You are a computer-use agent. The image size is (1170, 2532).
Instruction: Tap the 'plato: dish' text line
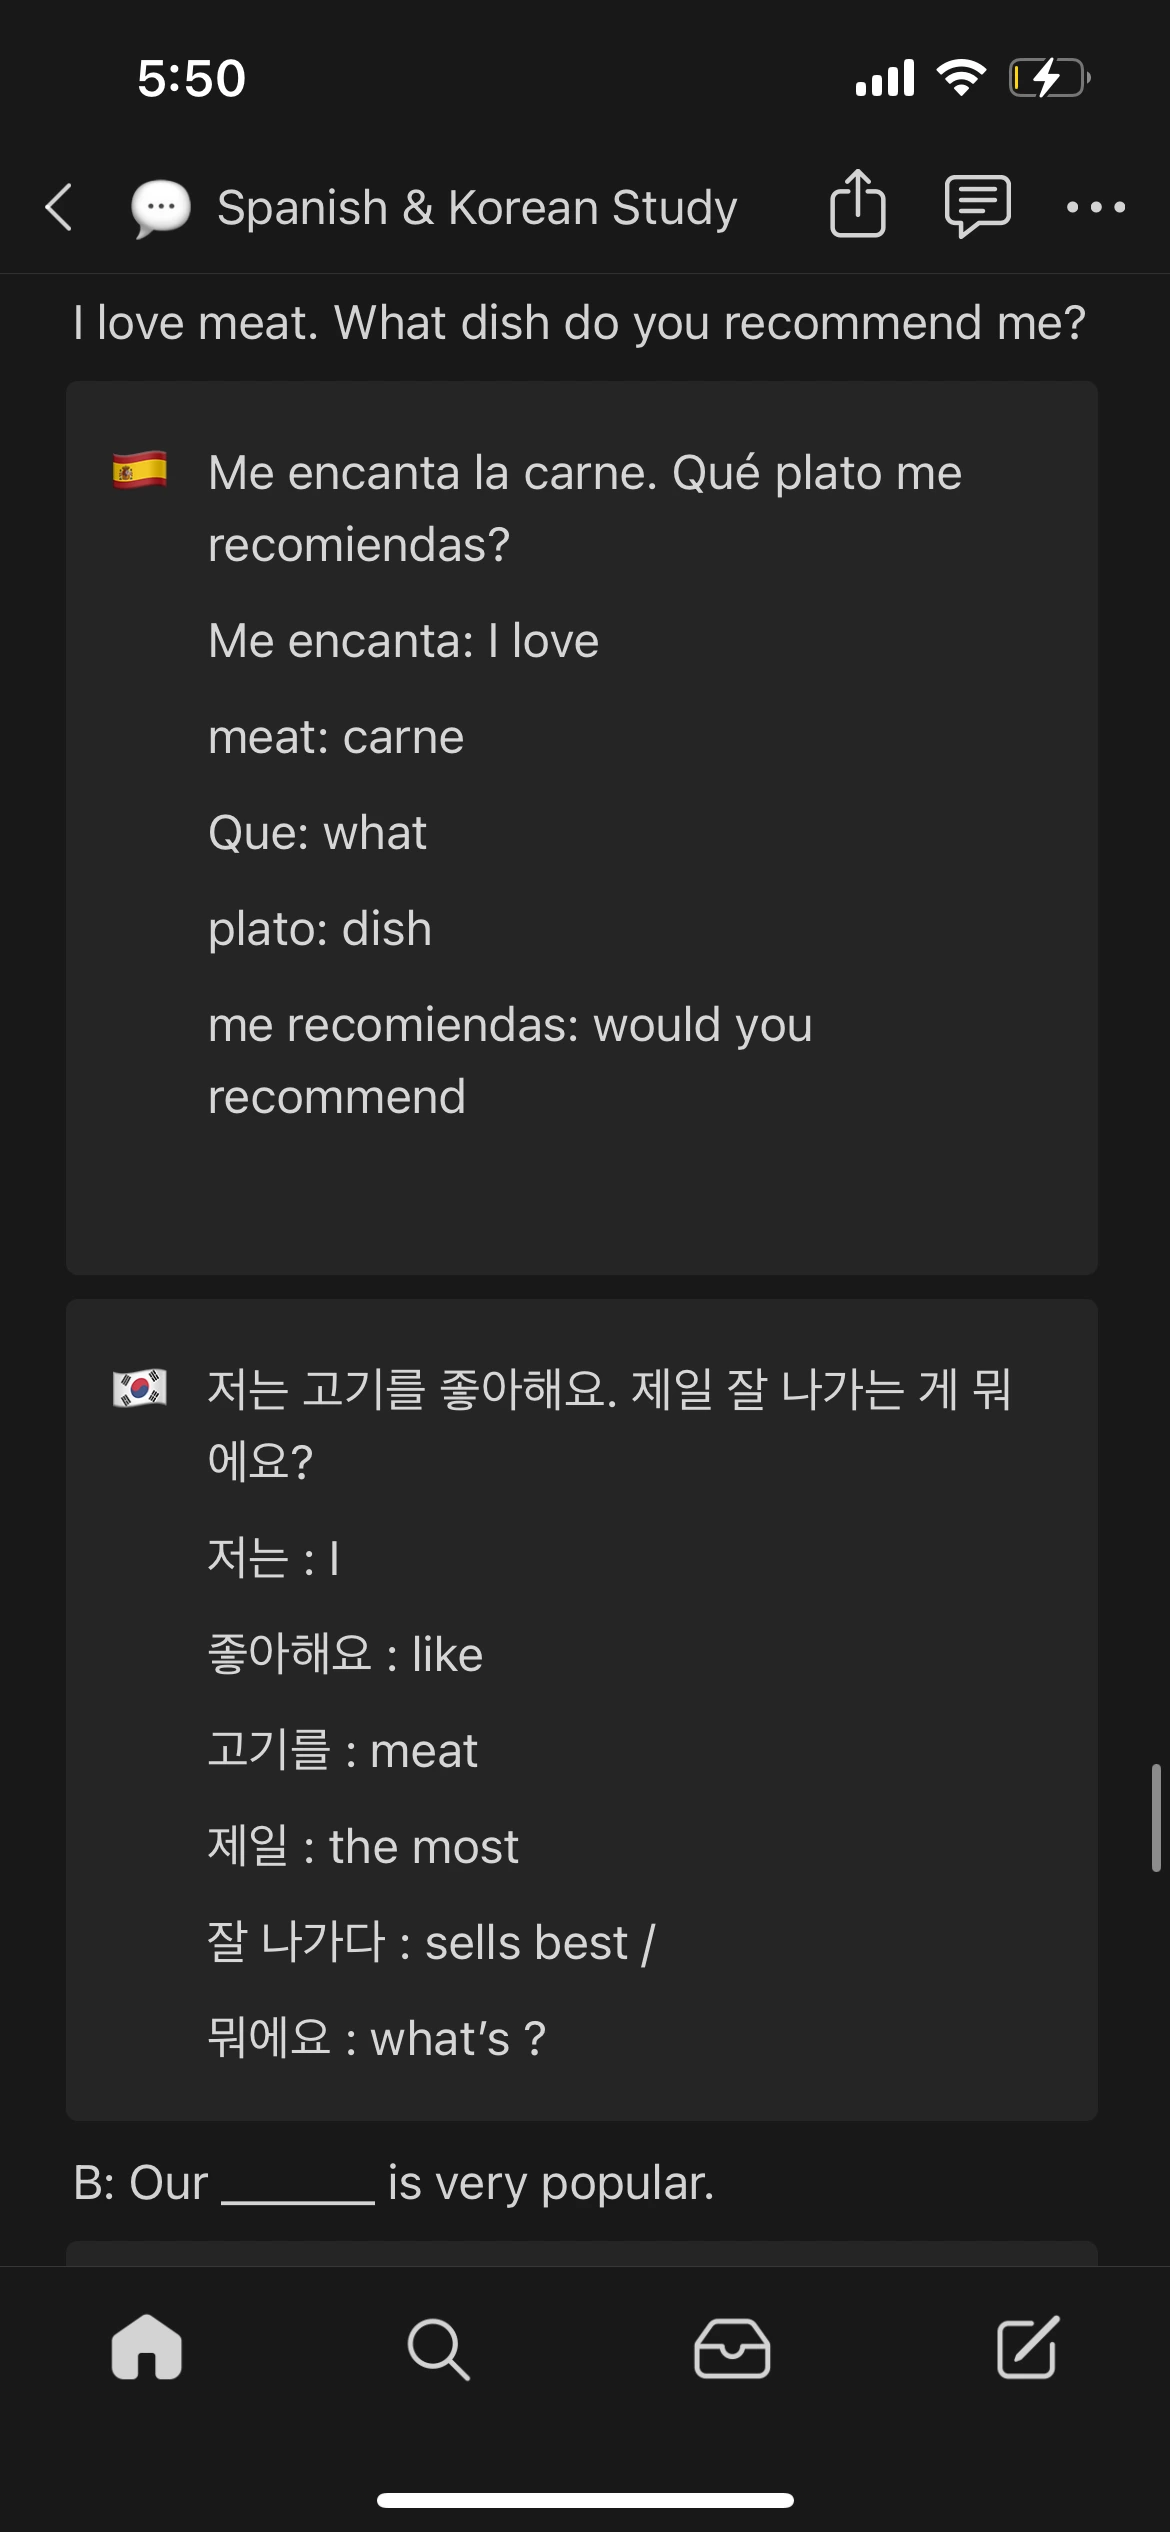click(x=320, y=928)
